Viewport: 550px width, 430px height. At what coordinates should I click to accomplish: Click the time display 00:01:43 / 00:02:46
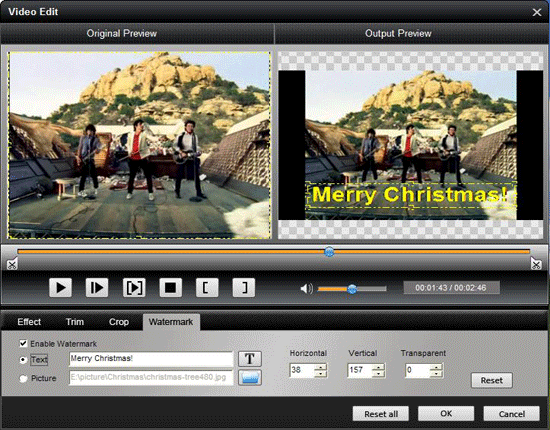[x=451, y=288]
